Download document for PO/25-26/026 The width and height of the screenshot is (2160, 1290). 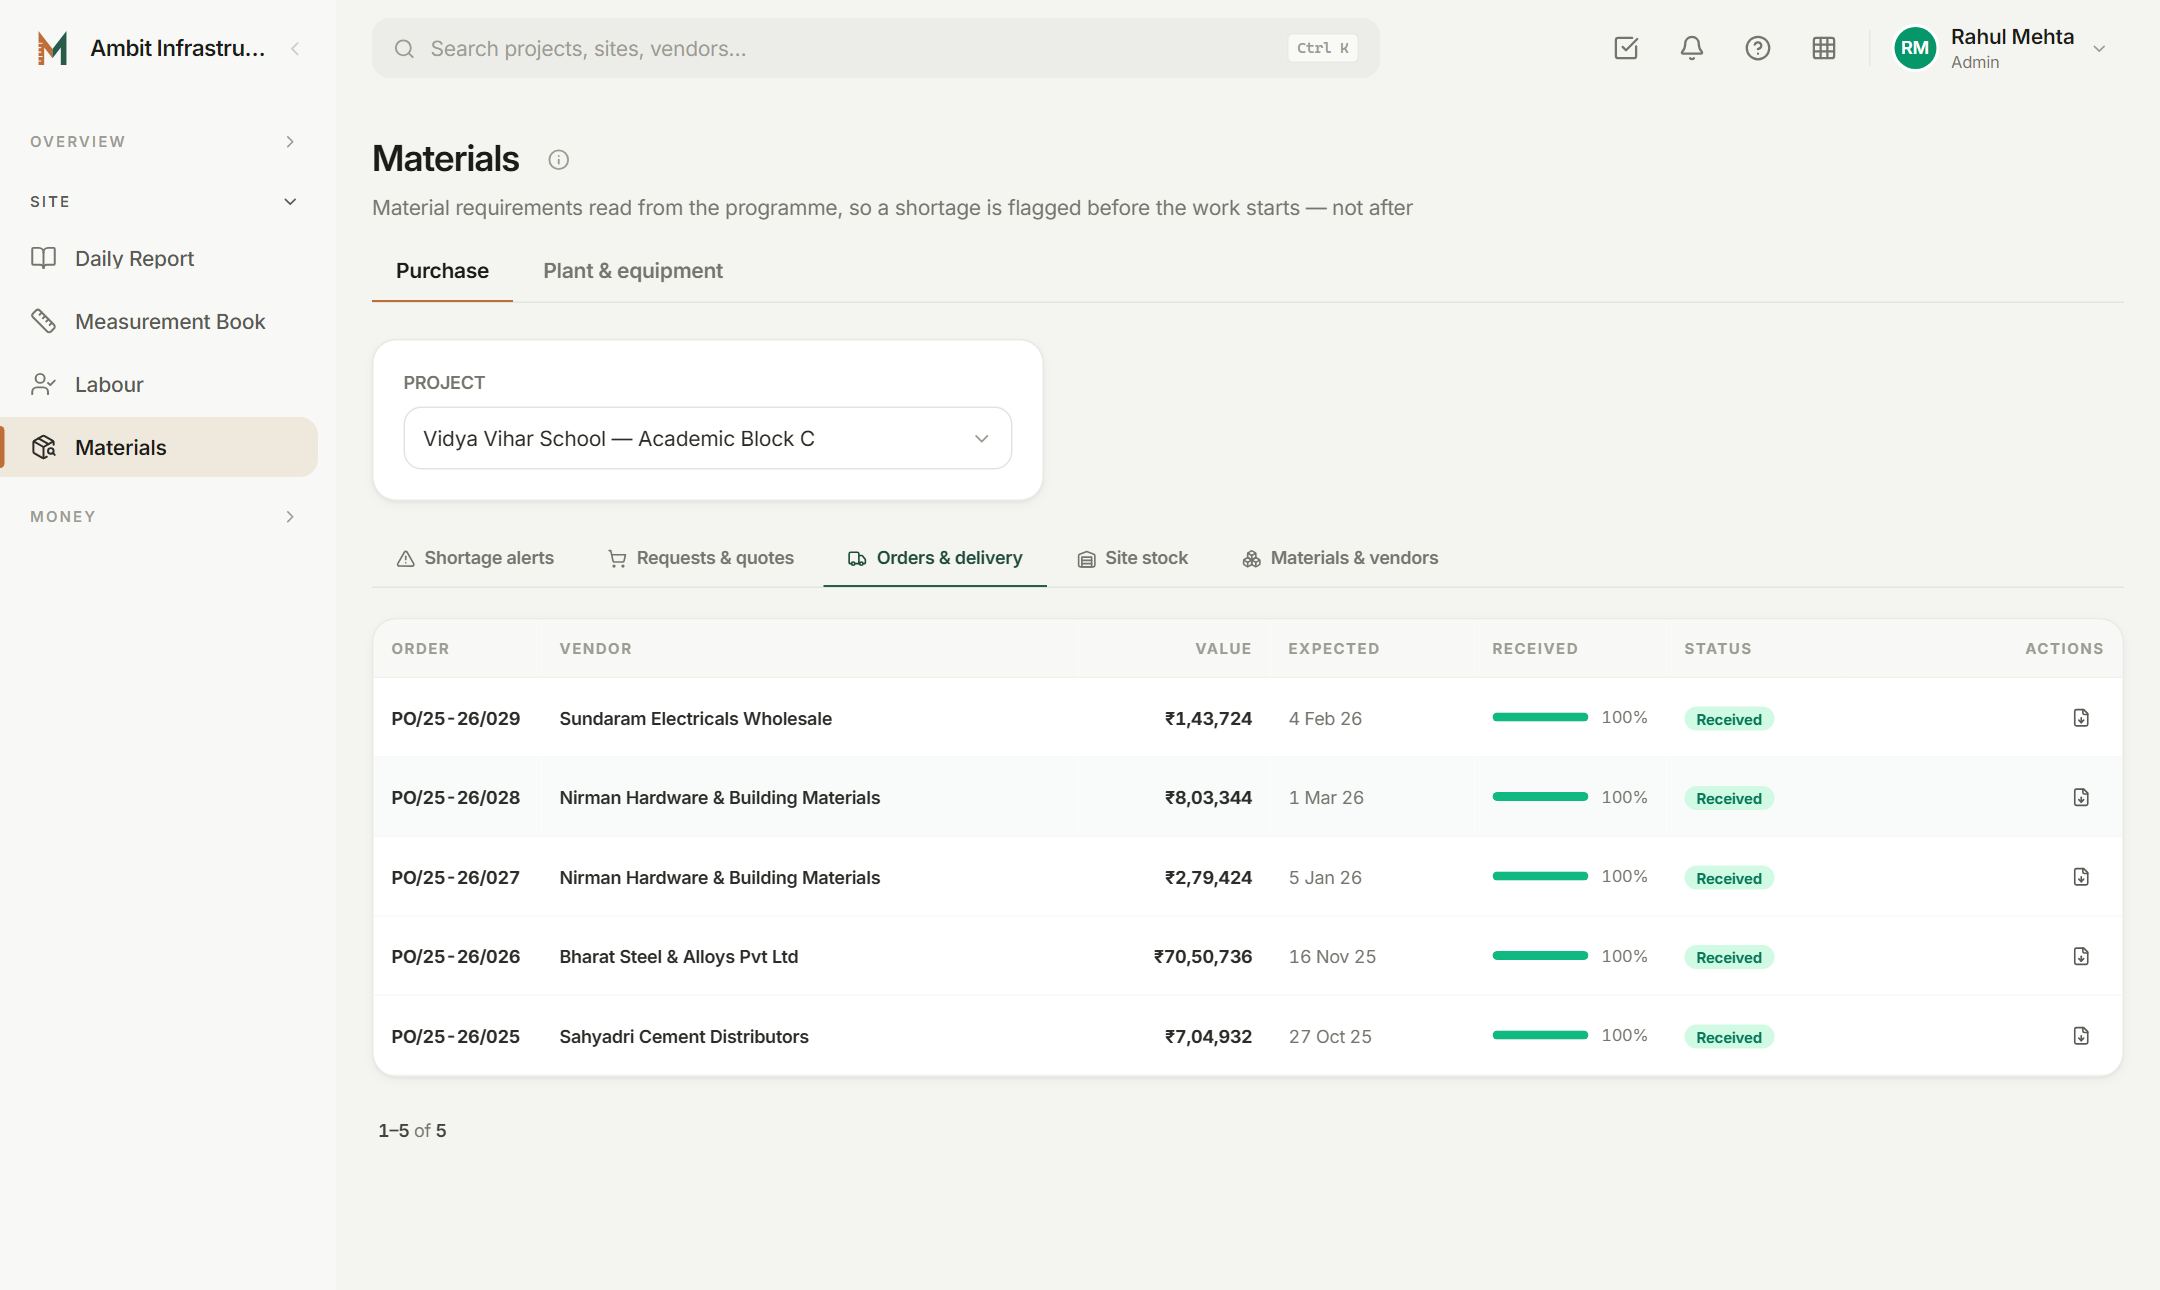[2081, 956]
